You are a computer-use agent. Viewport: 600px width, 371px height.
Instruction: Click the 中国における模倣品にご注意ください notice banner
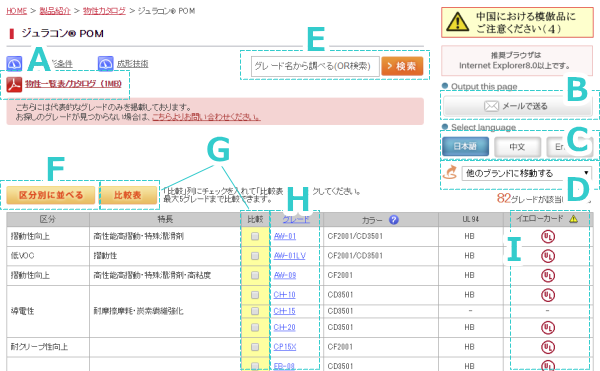point(517,23)
